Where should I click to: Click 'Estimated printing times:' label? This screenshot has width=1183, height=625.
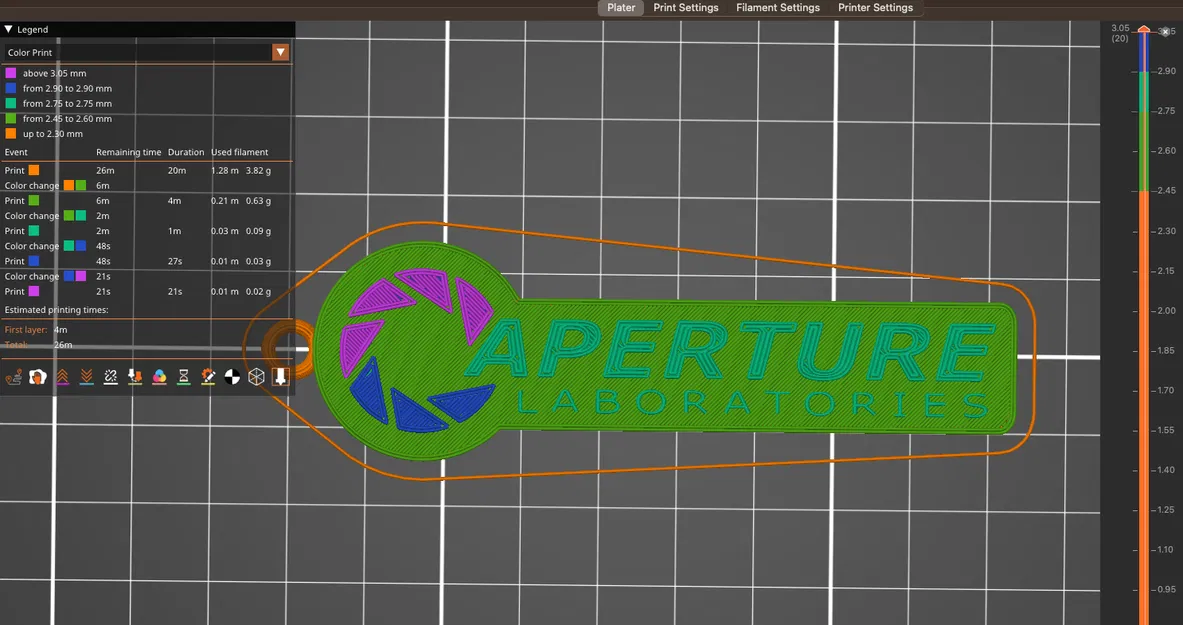(57, 310)
